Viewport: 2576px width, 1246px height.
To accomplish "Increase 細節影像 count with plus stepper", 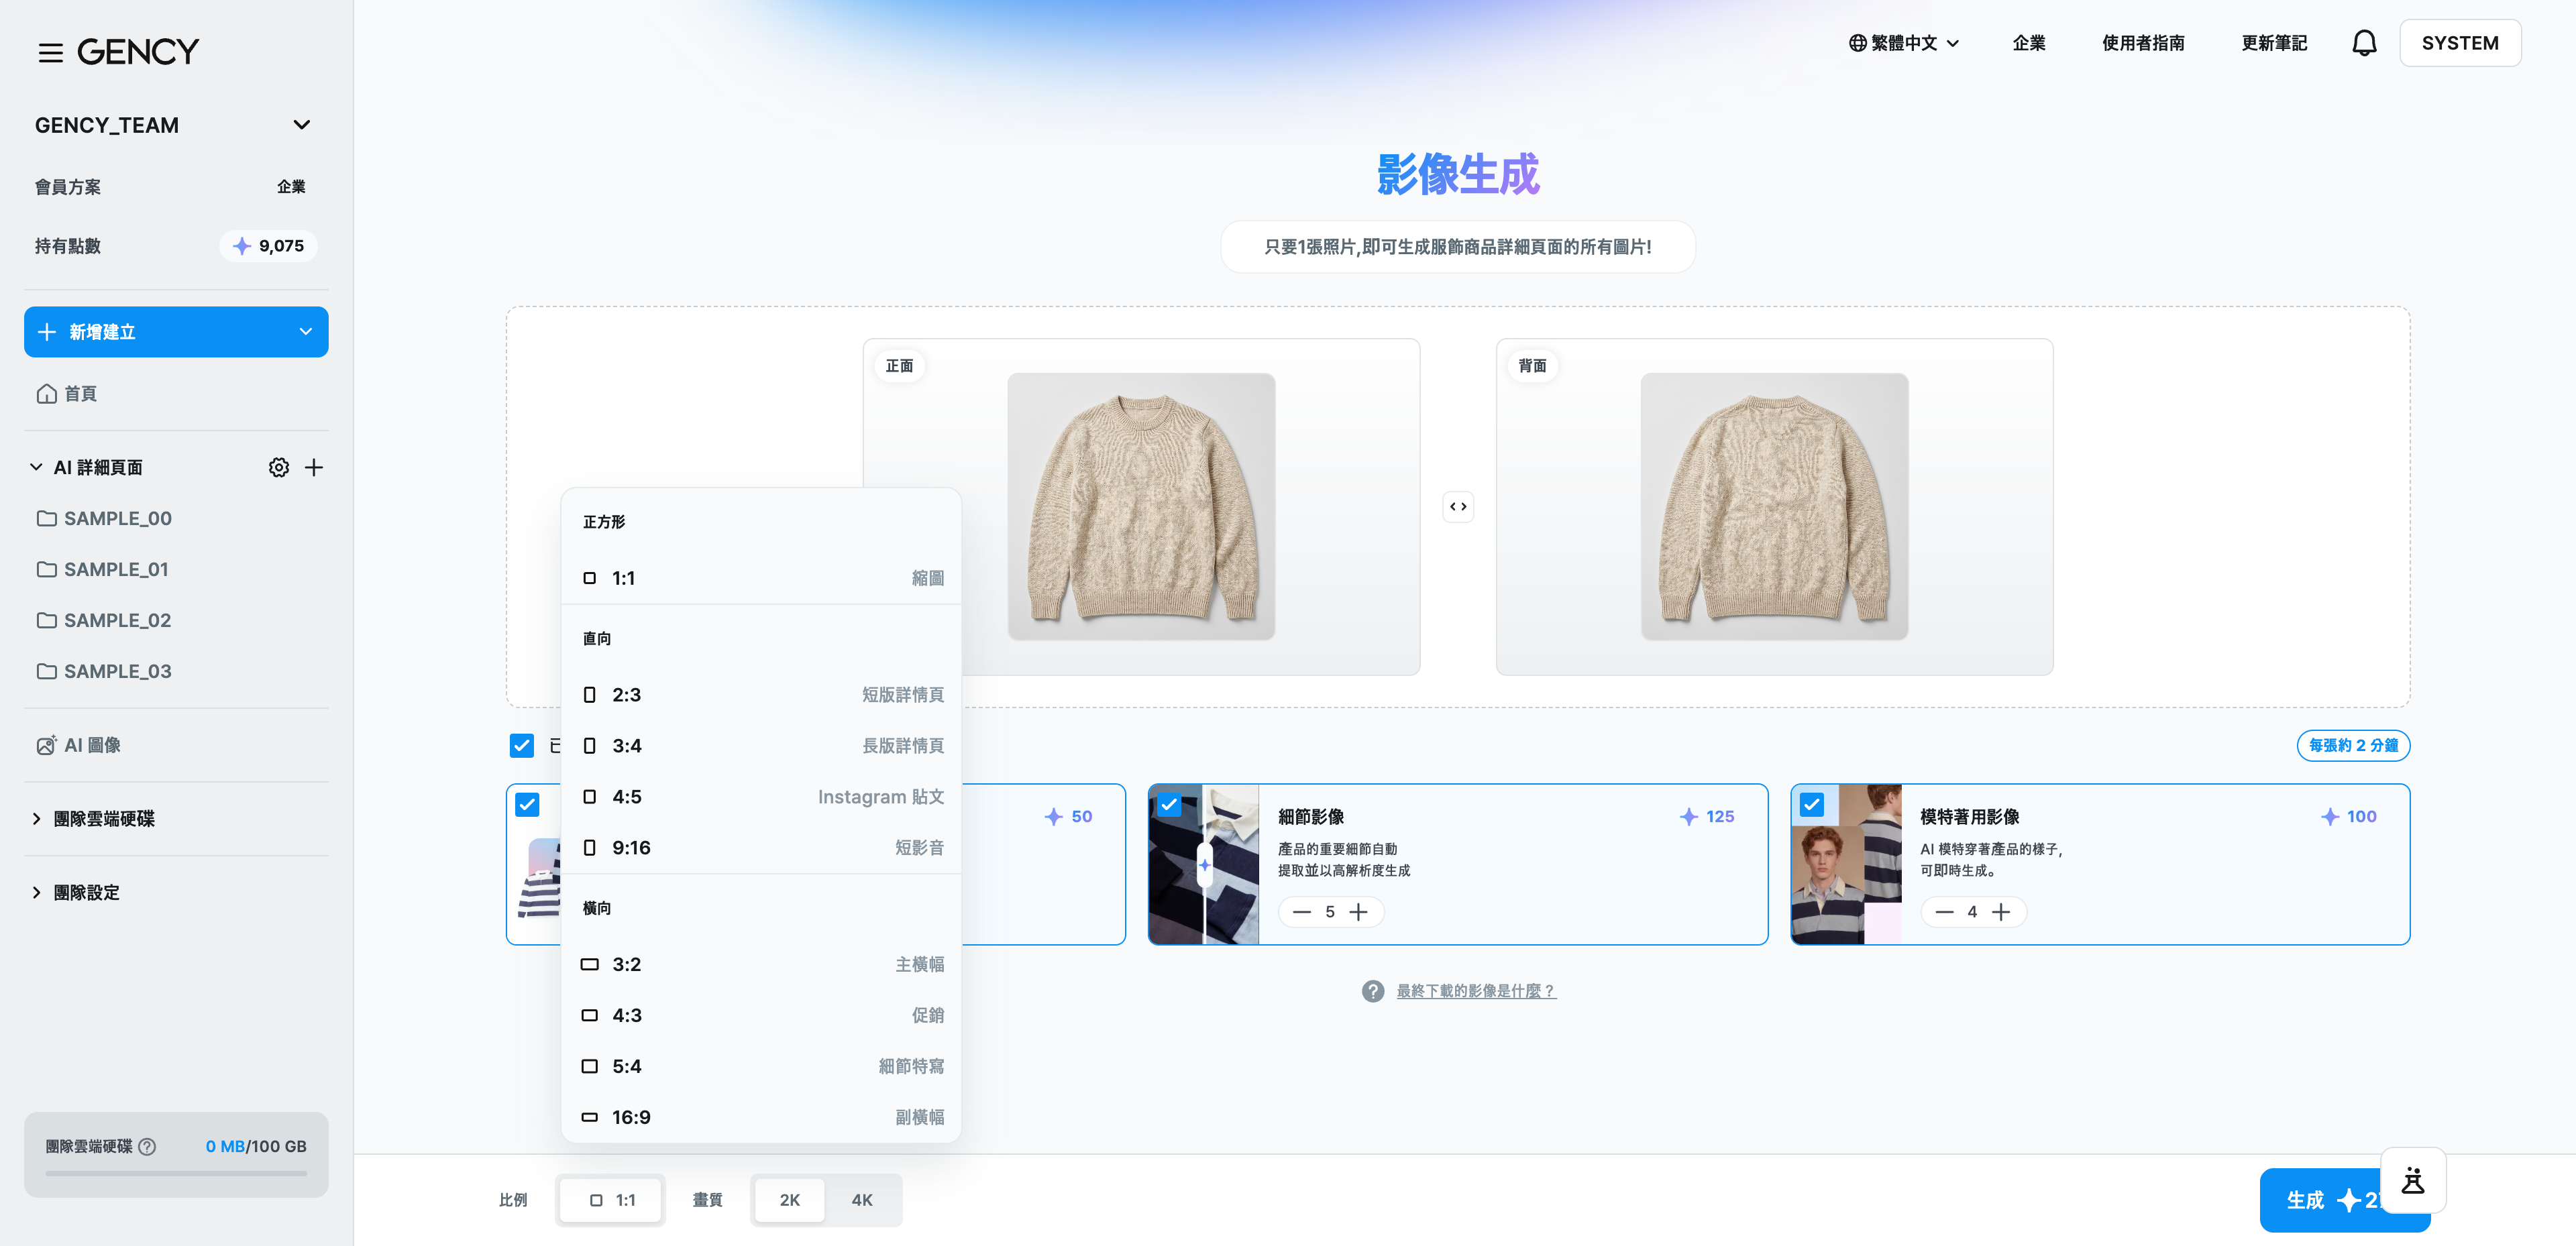I will (x=1358, y=912).
